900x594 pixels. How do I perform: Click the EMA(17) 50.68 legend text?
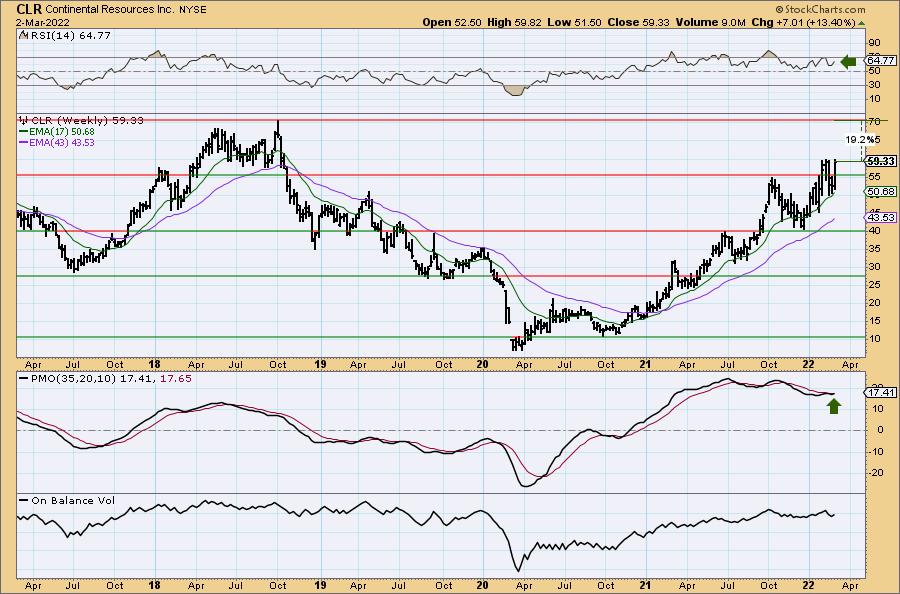[x=61, y=131]
